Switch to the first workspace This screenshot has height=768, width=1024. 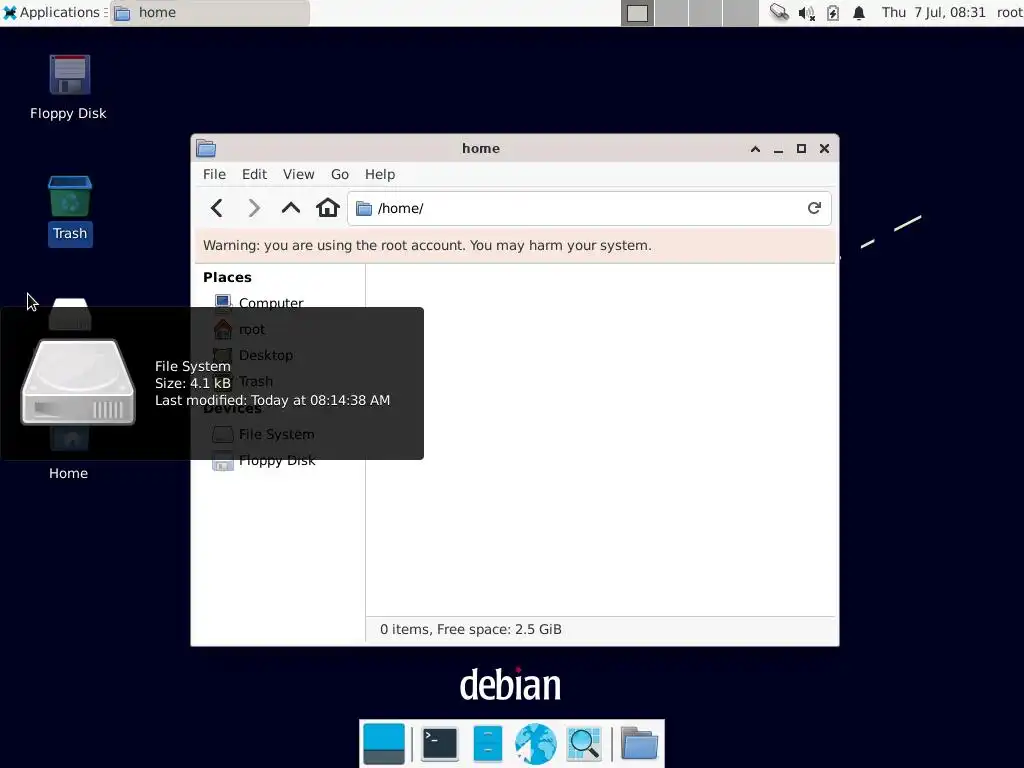pos(637,13)
